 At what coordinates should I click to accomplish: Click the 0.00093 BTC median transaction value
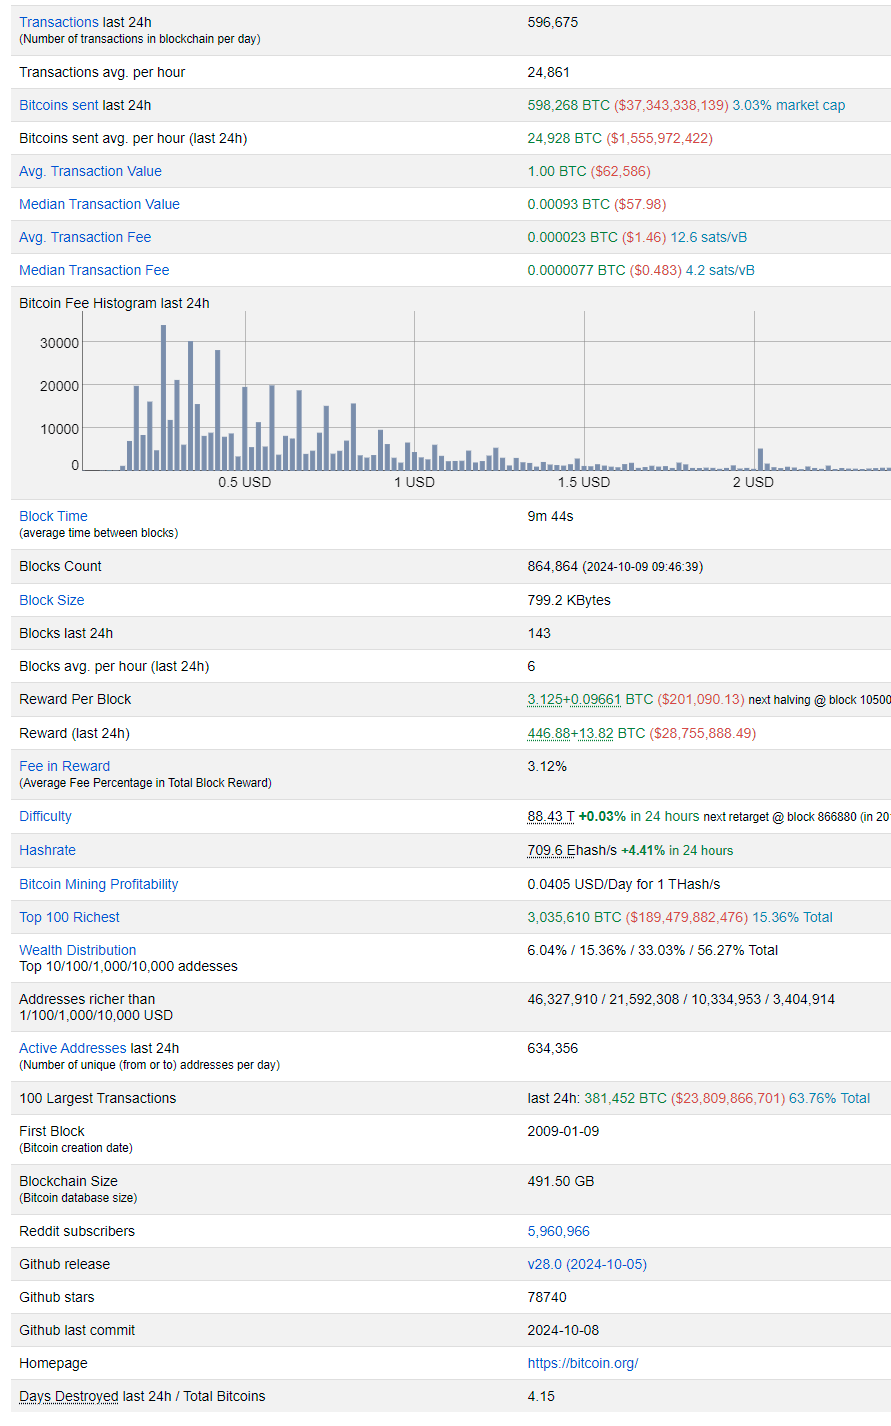pos(569,204)
